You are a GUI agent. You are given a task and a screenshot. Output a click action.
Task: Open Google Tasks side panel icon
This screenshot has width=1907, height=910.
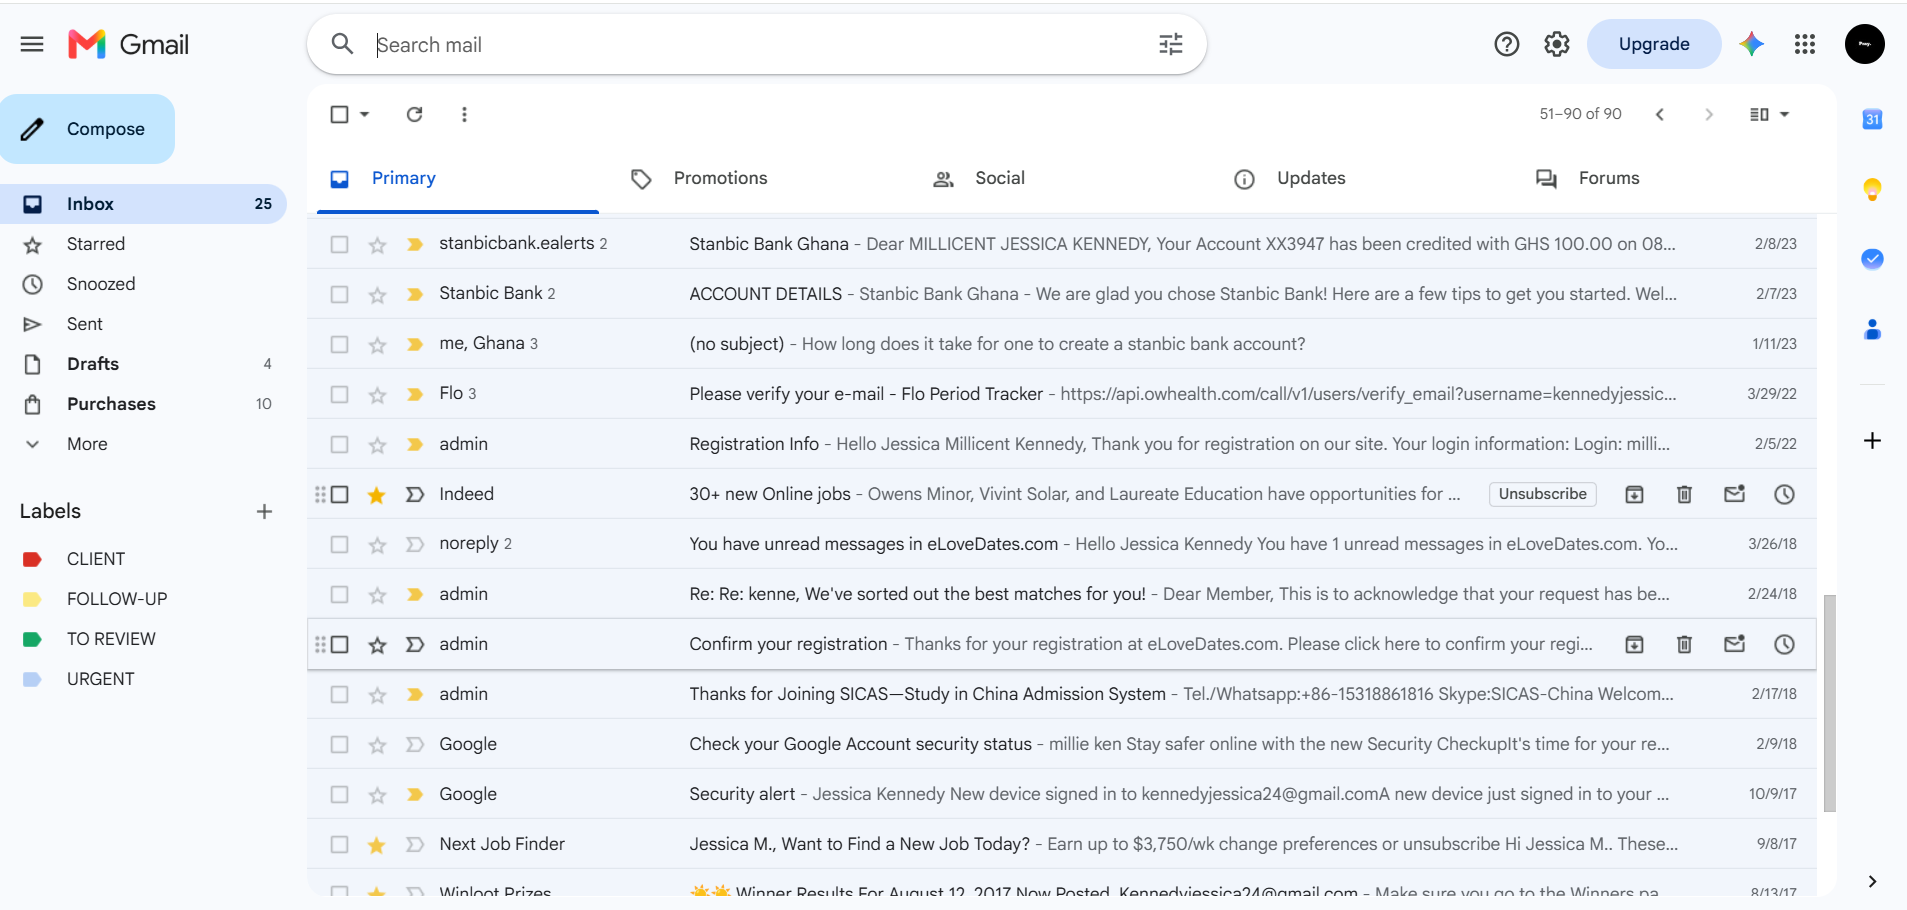point(1872,259)
